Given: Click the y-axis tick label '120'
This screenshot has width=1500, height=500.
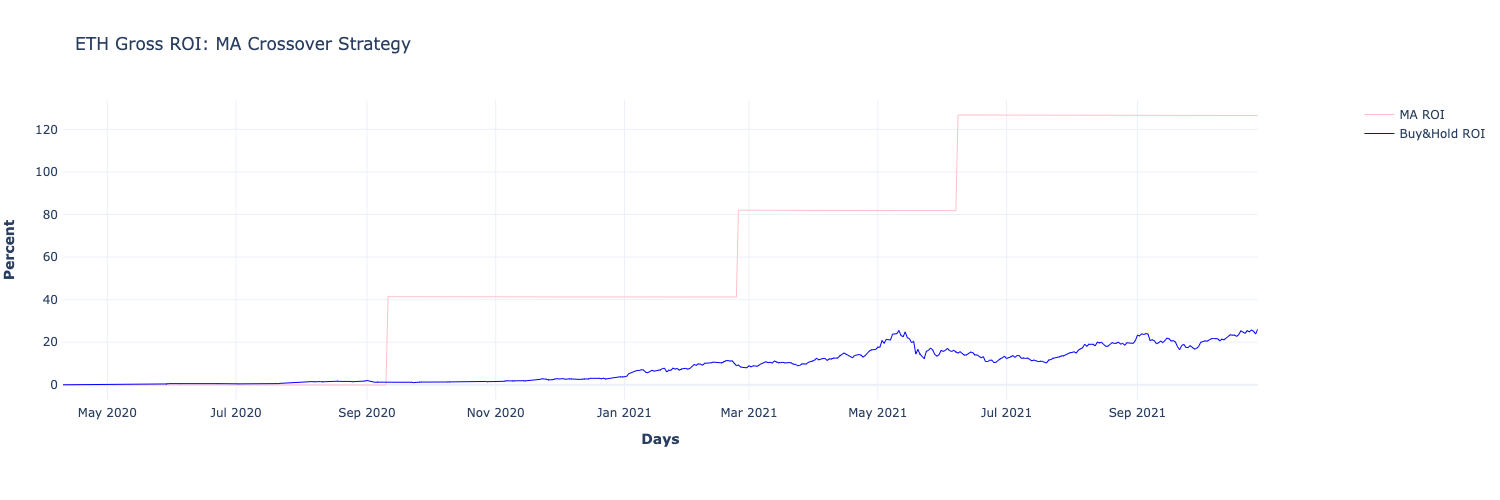Looking at the screenshot, I should click(47, 130).
